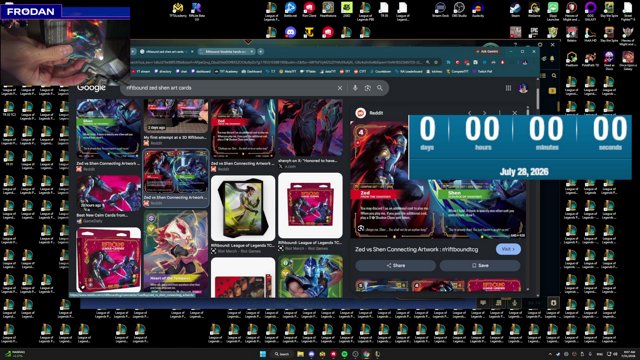Open the large Riftbound box thumbnail at bottom-left
The height and width of the screenshot is (360, 640).
coord(109,260)
